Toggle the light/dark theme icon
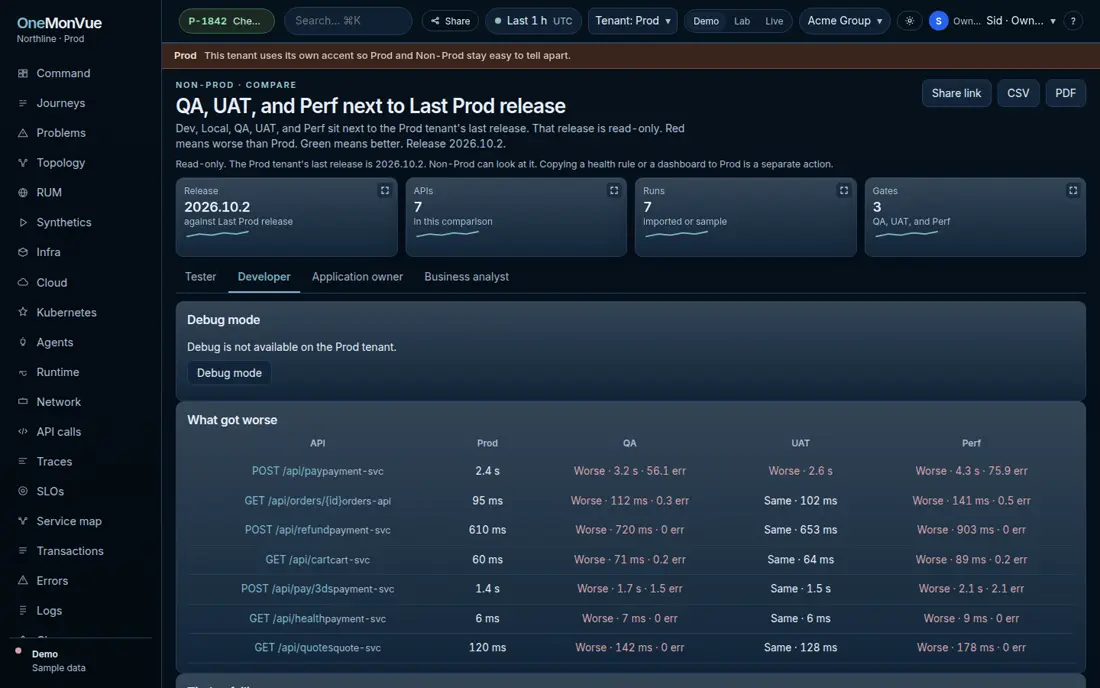The height and width of the screenshot is (688, 1100). click(909, 21)
